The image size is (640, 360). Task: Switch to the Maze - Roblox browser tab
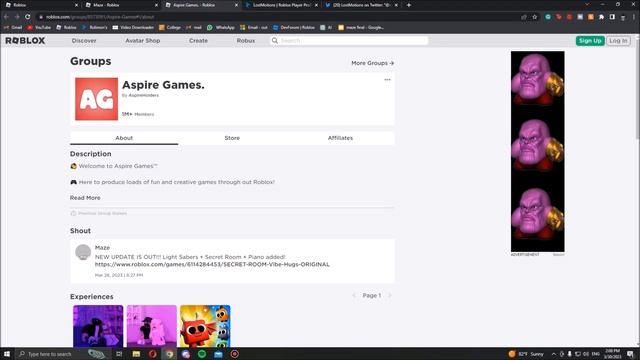click(x=122, y=5)
